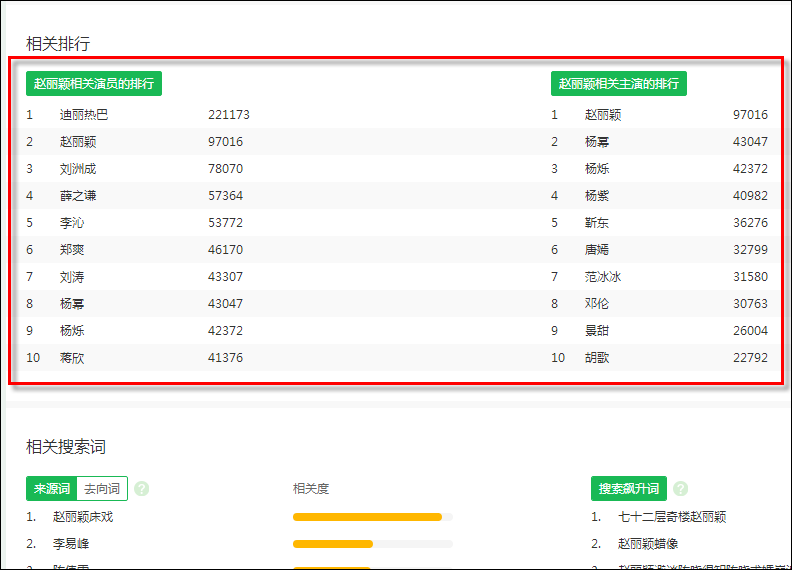Open 胡歌 at rank ten
Viewport: 792px width, 570px height.
597,358
